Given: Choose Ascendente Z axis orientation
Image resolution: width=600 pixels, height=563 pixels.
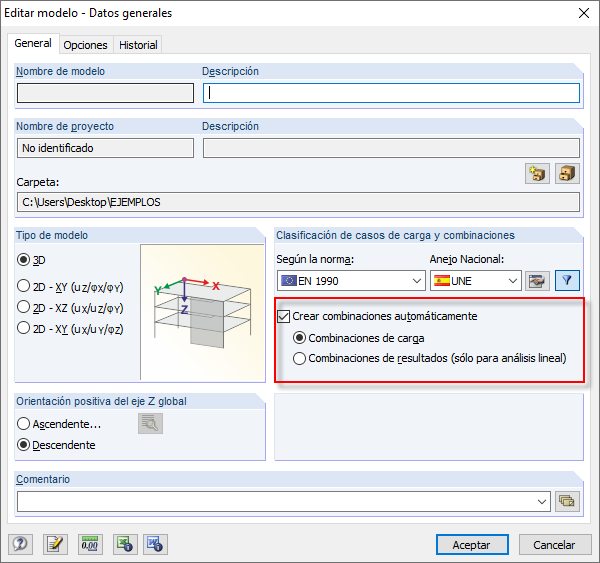Looking at the screenshot, I should 23,424.
